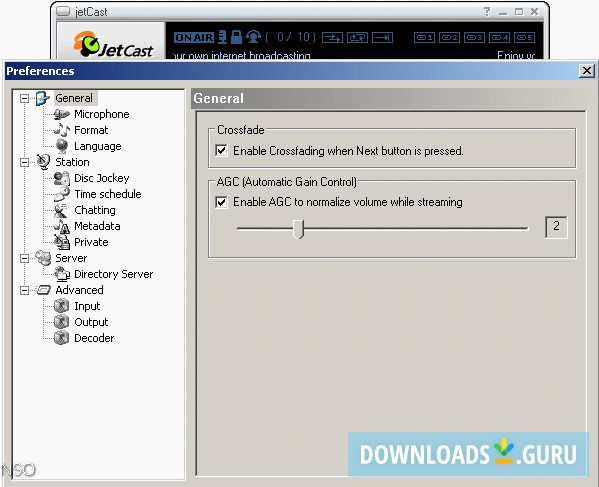Click the Chatting icon

click(x=62, y=210)
